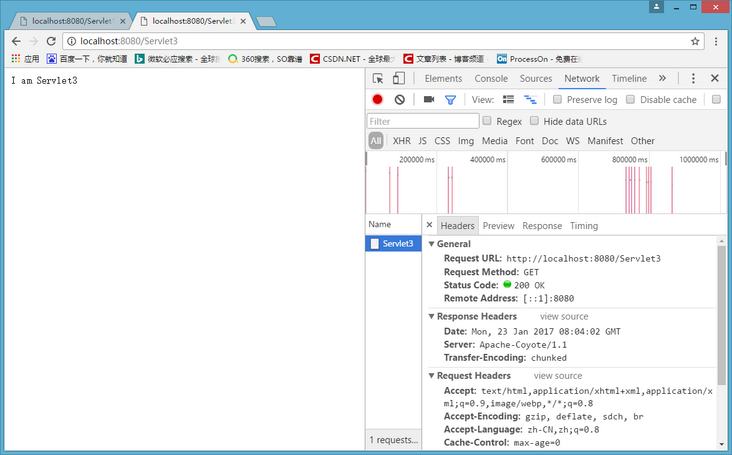
Task: Open the 文章列表 bookmark
Action: coord(444,59)
